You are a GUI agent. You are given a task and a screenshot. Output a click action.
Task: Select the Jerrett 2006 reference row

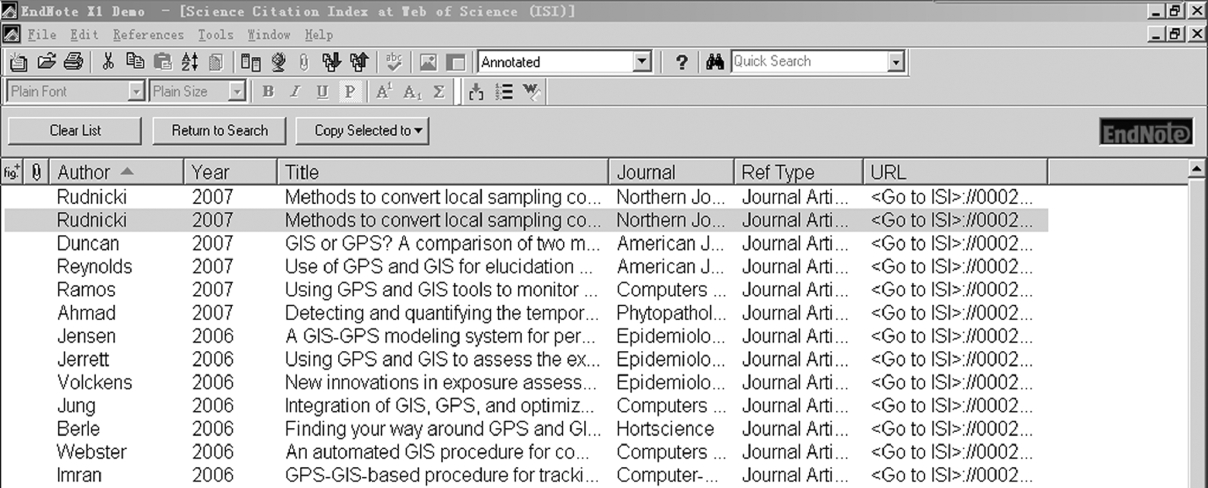(x=526, y=359)
